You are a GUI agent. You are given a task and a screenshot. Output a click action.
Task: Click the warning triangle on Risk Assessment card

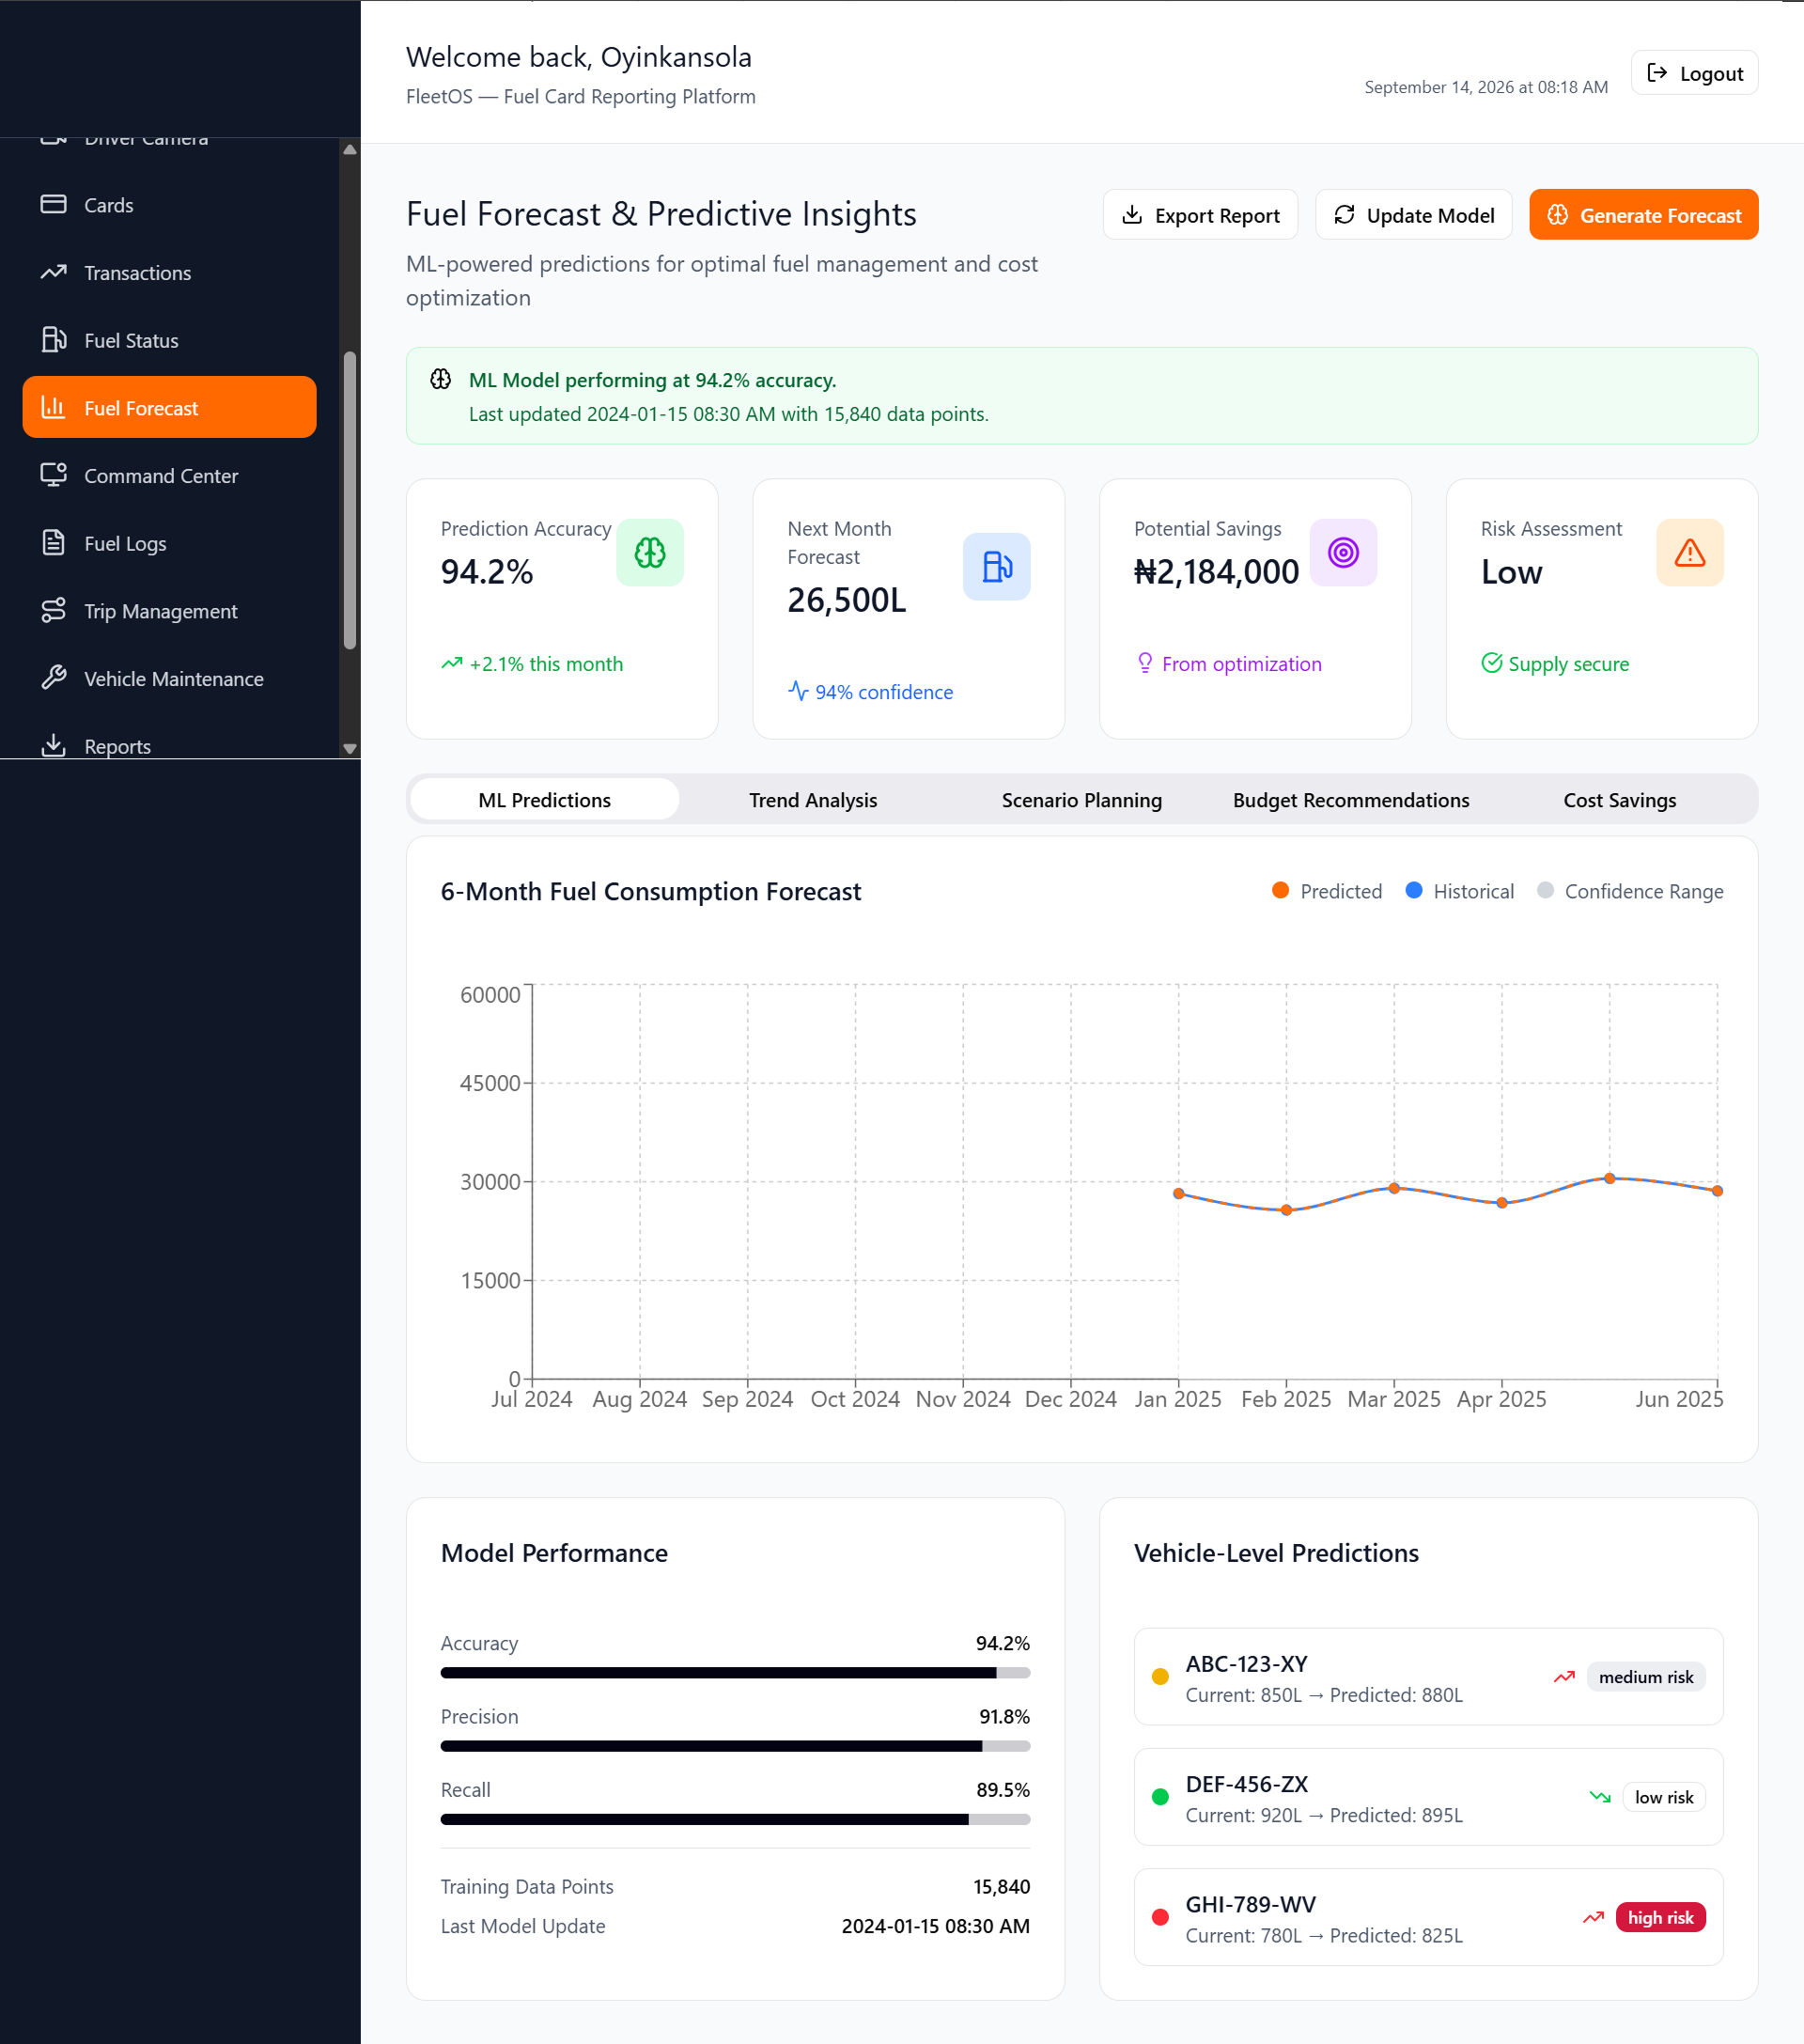coord(1689,552)
